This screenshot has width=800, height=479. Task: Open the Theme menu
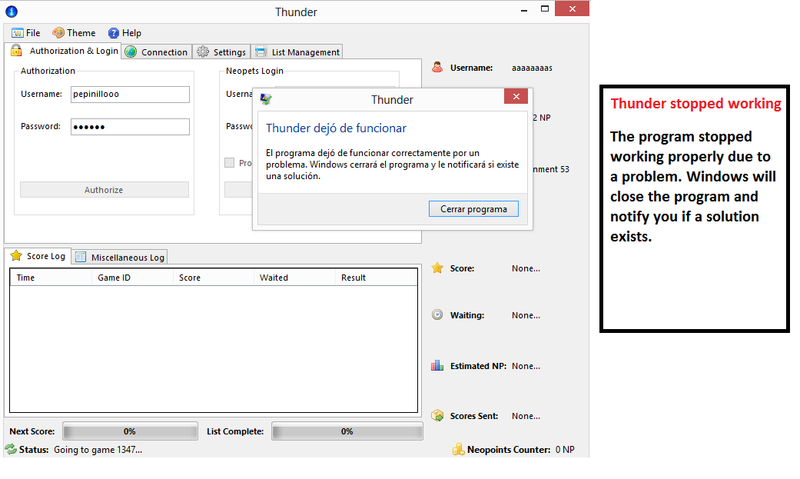coord(74,33)
